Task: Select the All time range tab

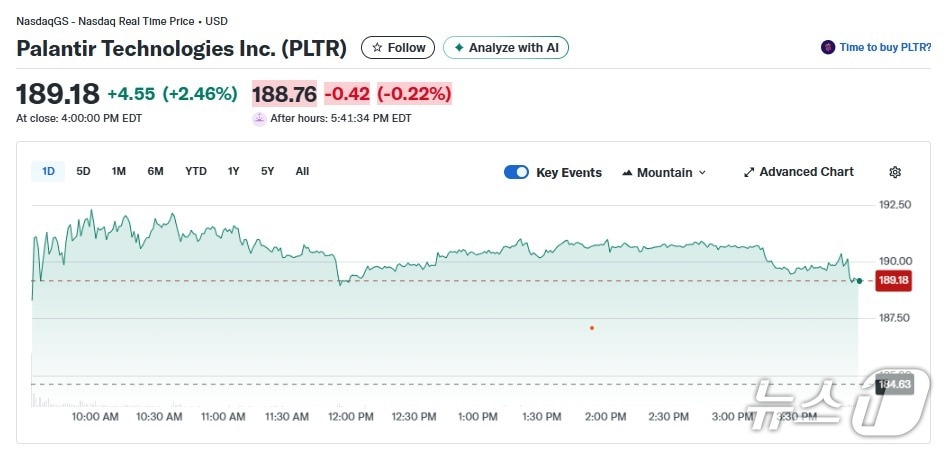Action: pos(302,171)
